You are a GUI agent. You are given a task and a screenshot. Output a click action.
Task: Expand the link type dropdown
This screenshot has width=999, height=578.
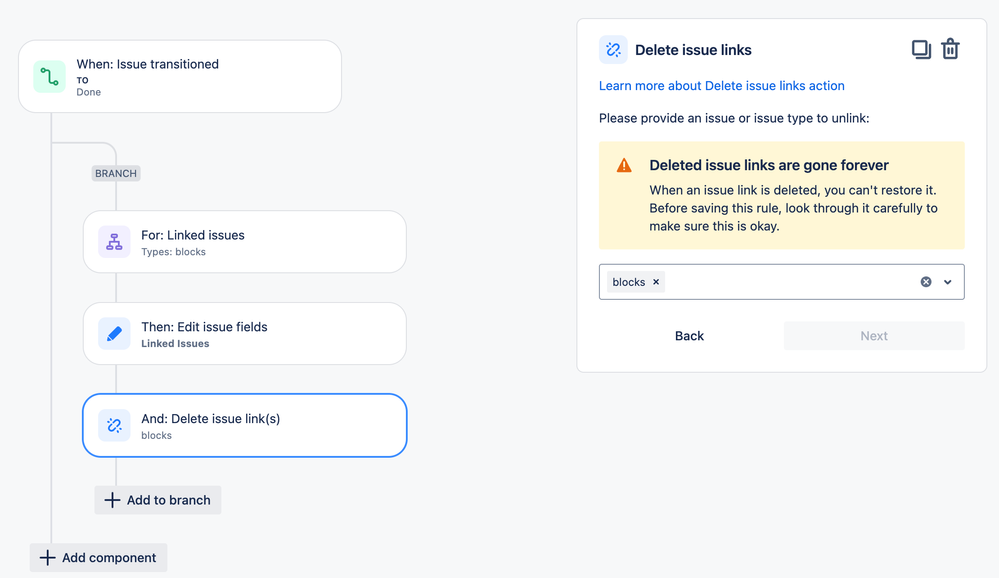(x=948, y=282)
